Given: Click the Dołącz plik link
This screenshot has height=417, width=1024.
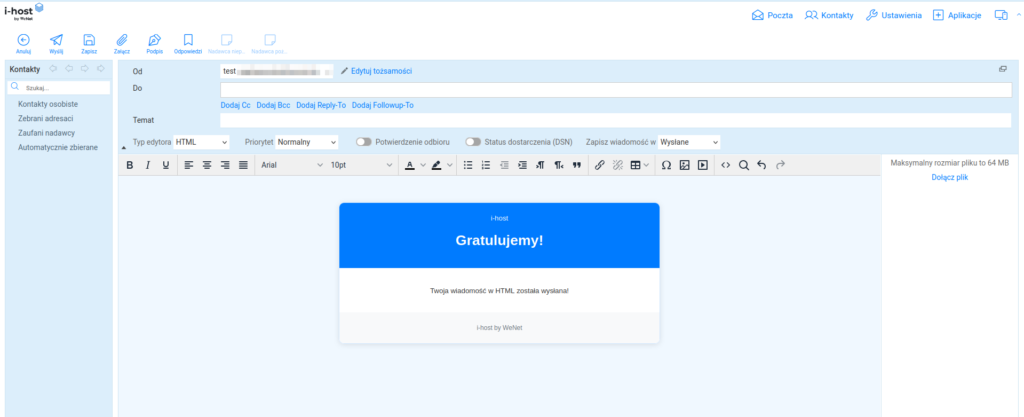Looking at the screenshot, I should [x=949, y=176].
